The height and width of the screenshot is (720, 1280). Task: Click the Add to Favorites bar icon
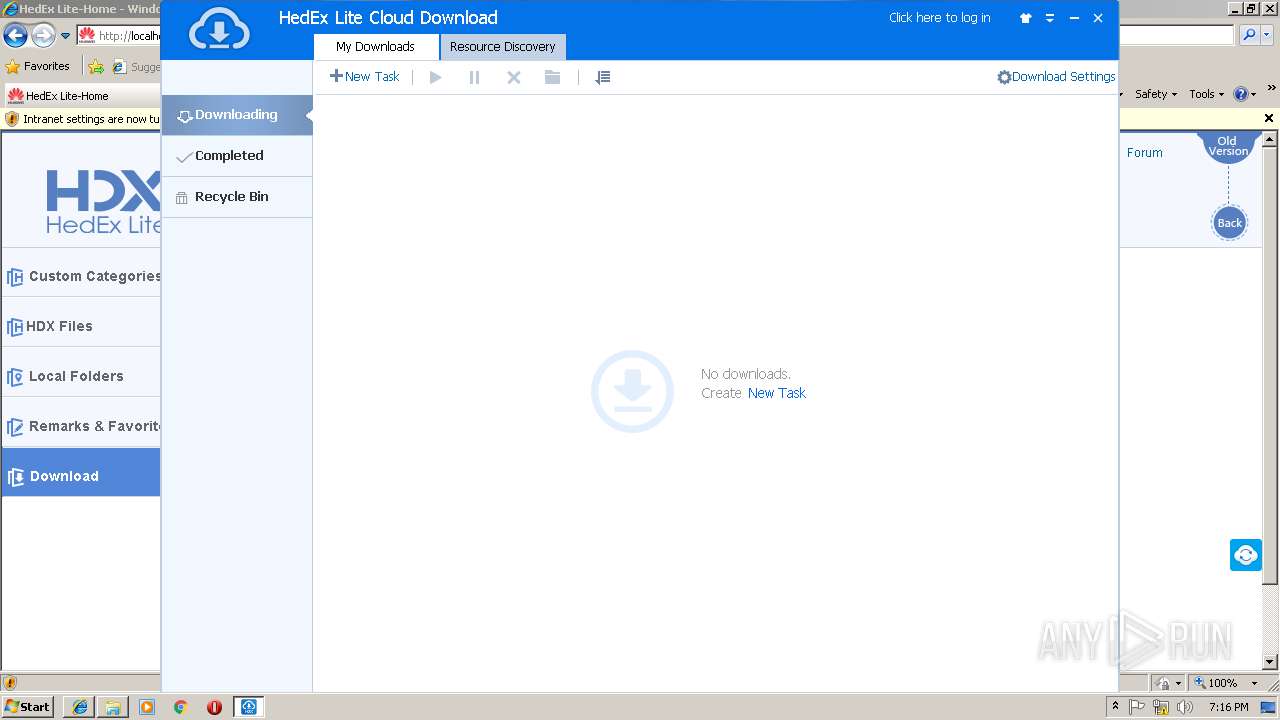(x=96, y=67)
